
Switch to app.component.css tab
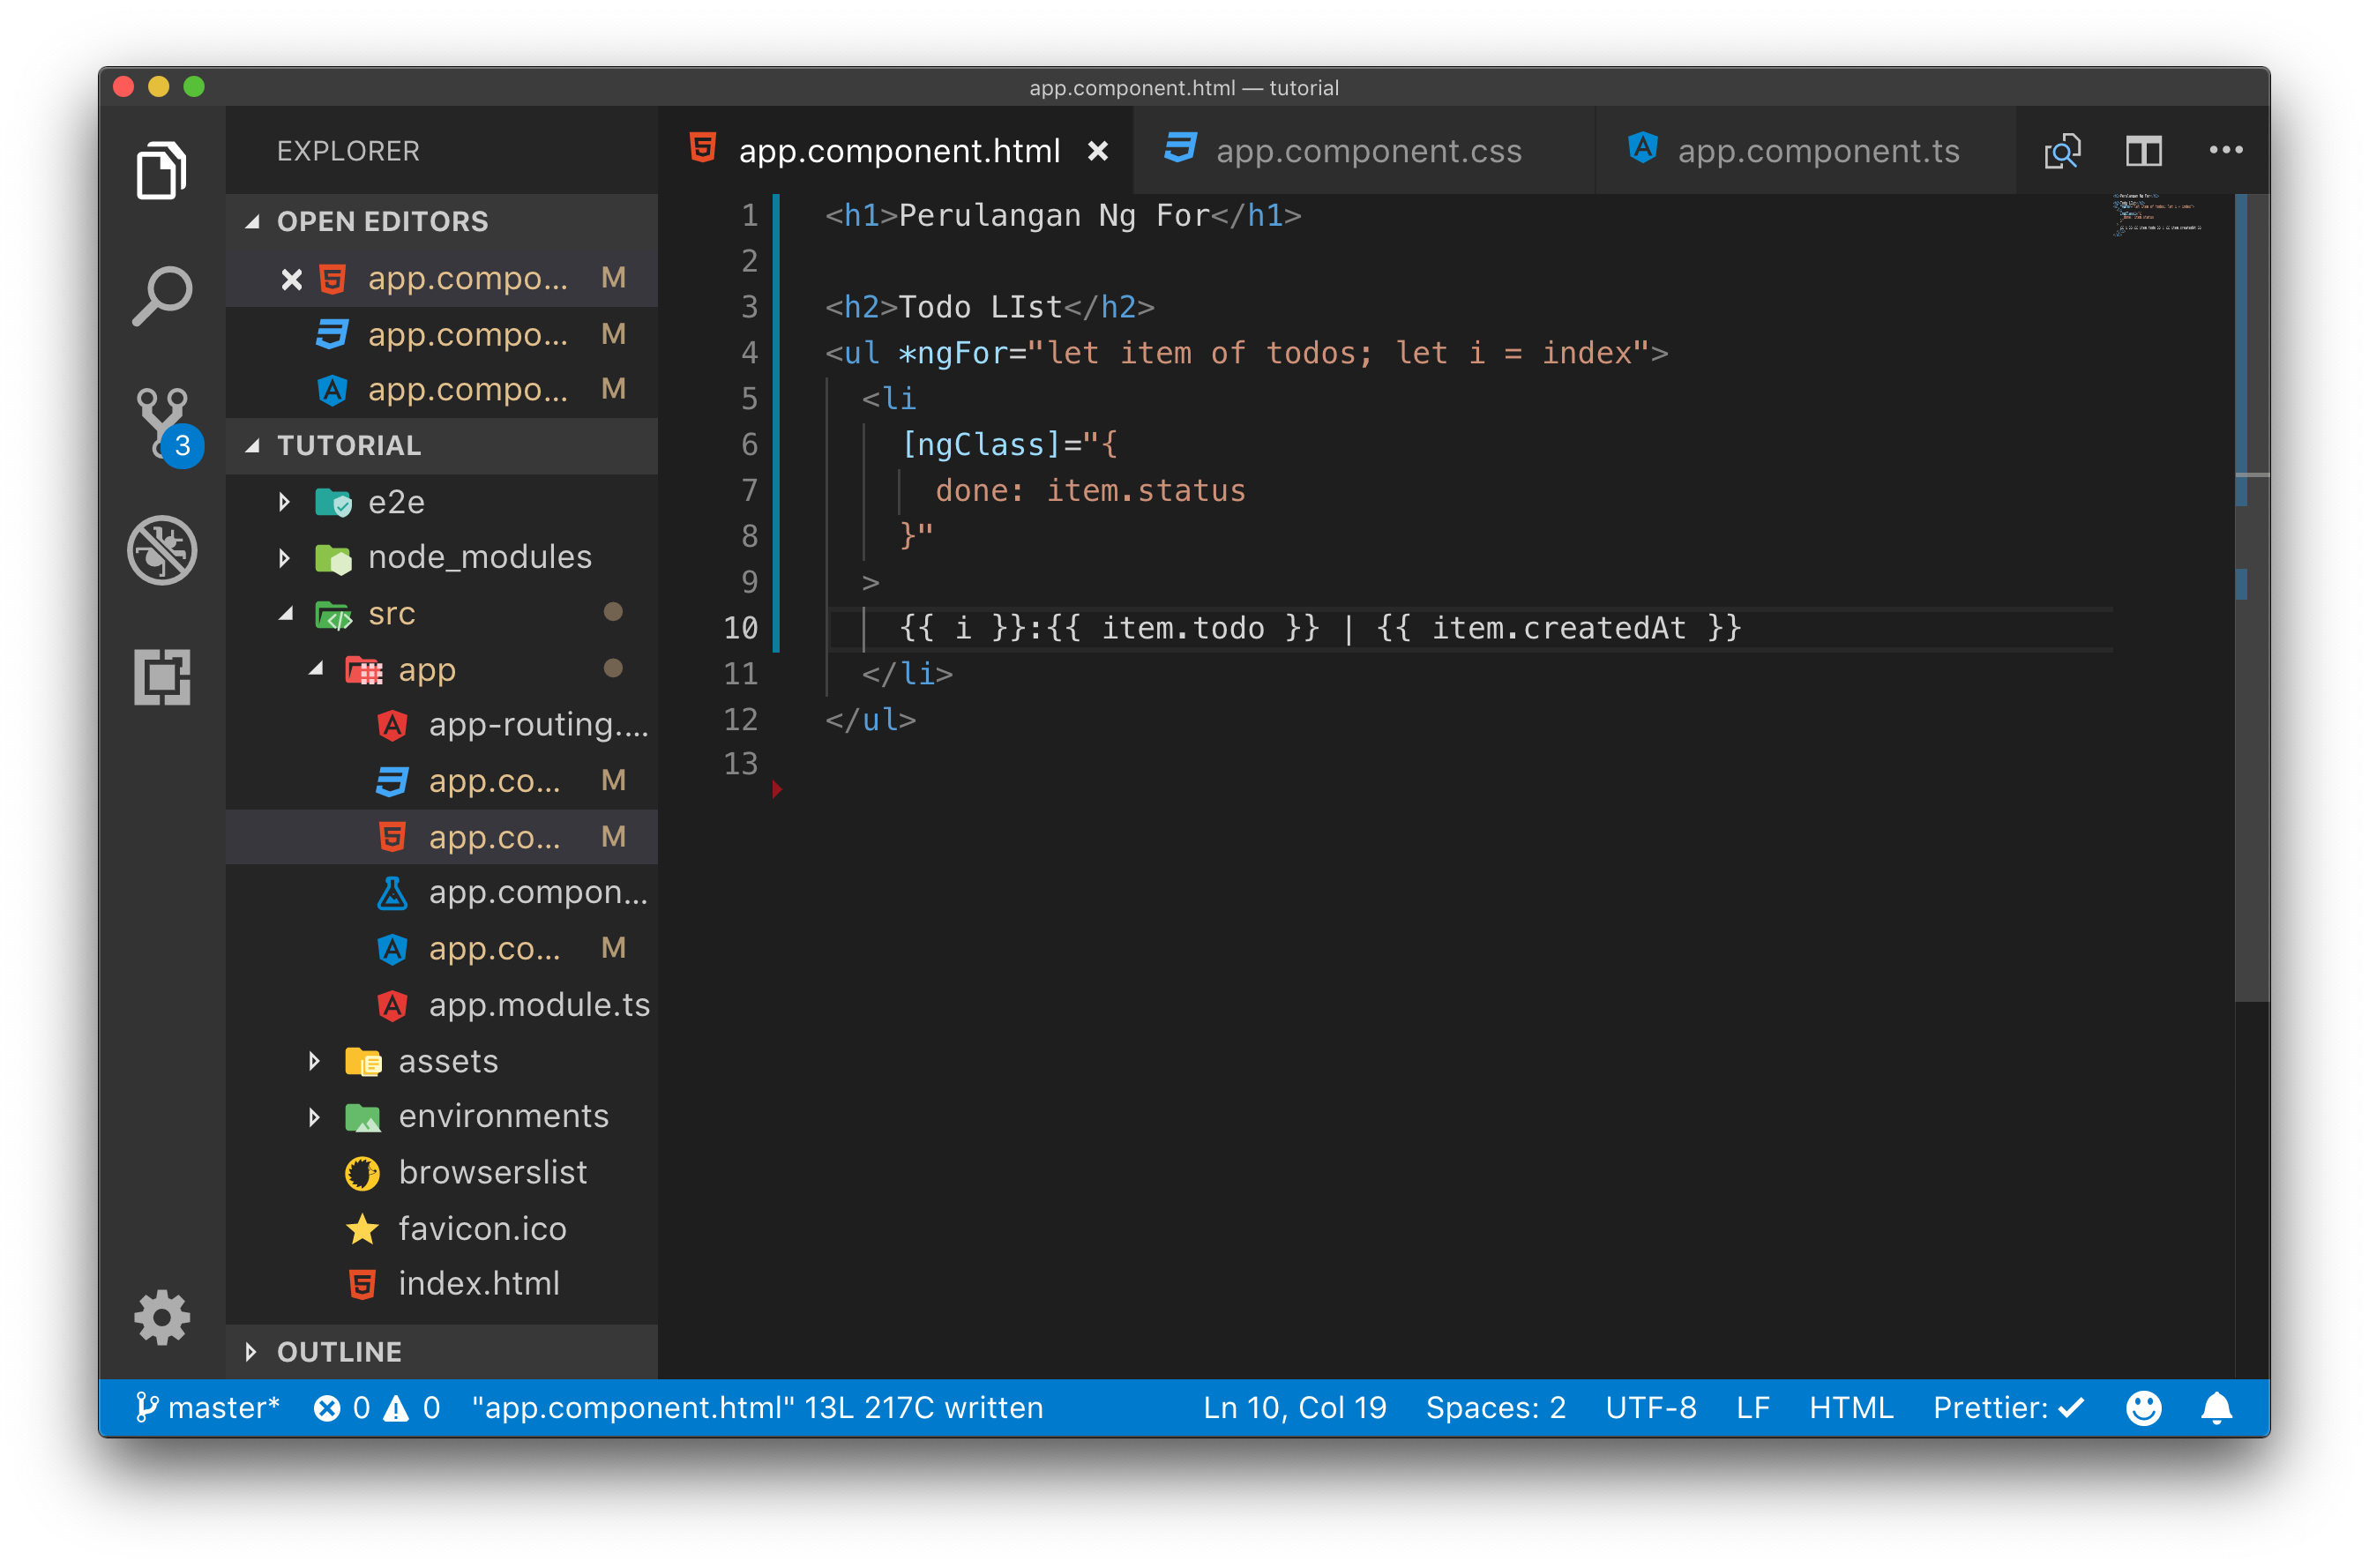[1364, 151]
